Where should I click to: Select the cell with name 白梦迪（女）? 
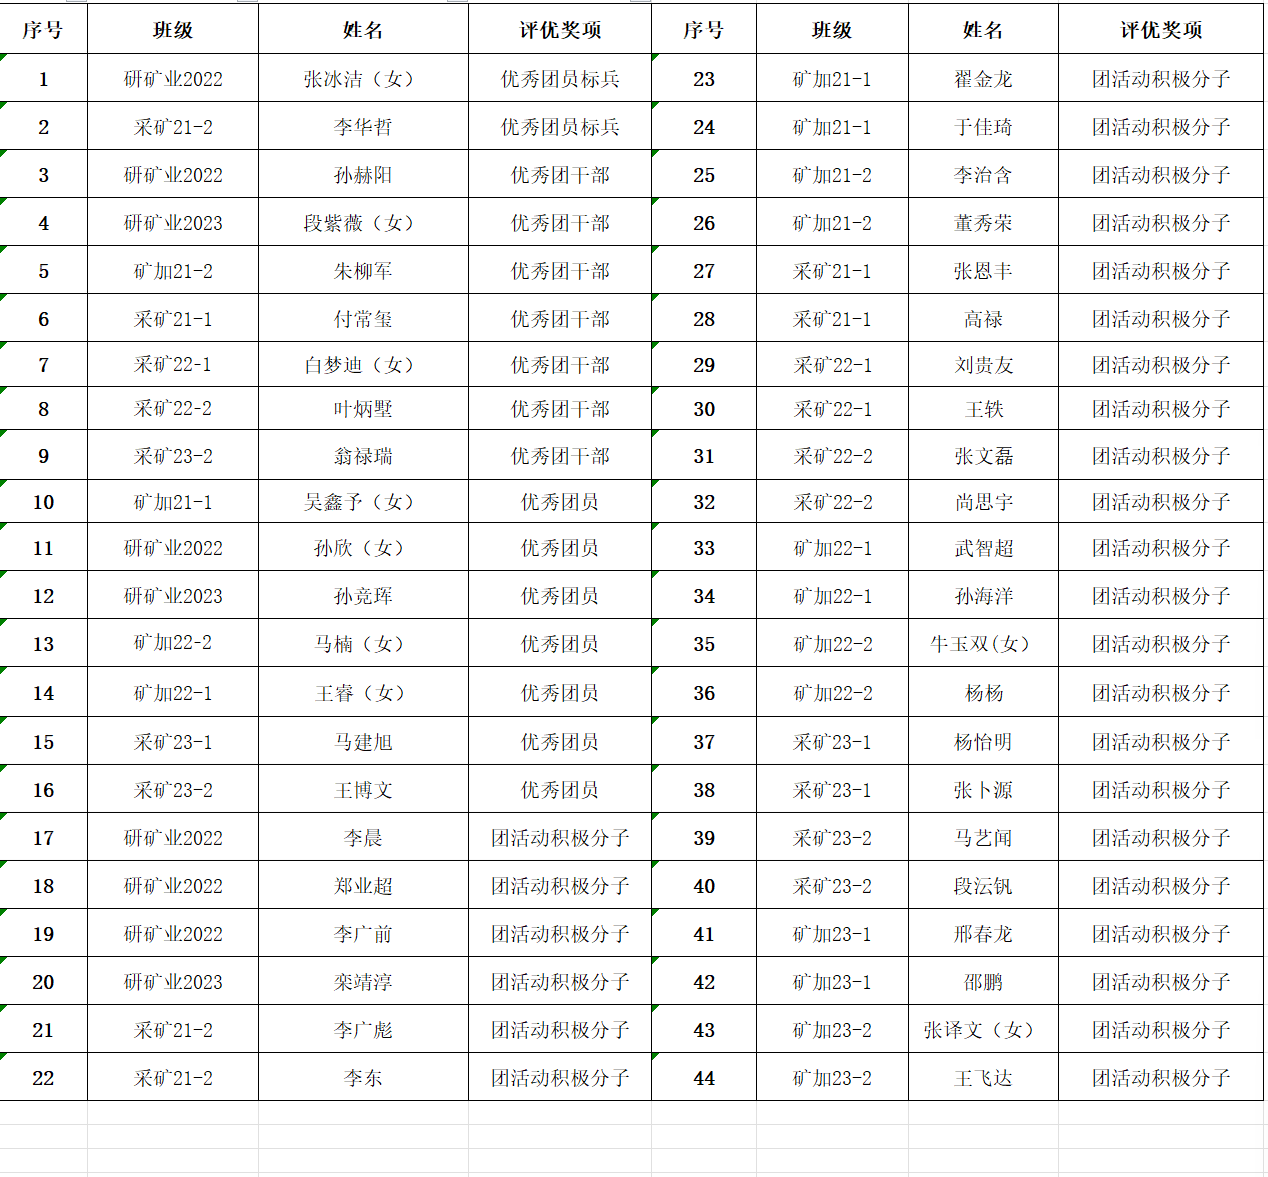[362, 365]
